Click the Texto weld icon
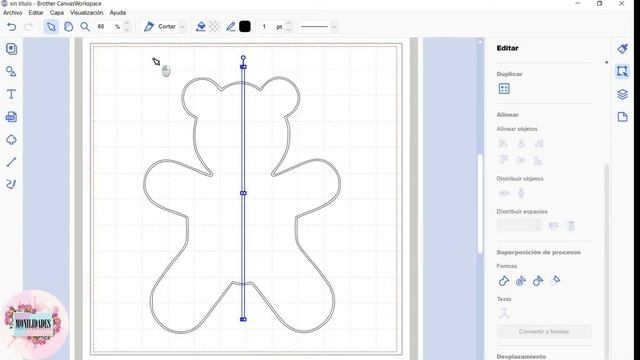 pos(504,313)
